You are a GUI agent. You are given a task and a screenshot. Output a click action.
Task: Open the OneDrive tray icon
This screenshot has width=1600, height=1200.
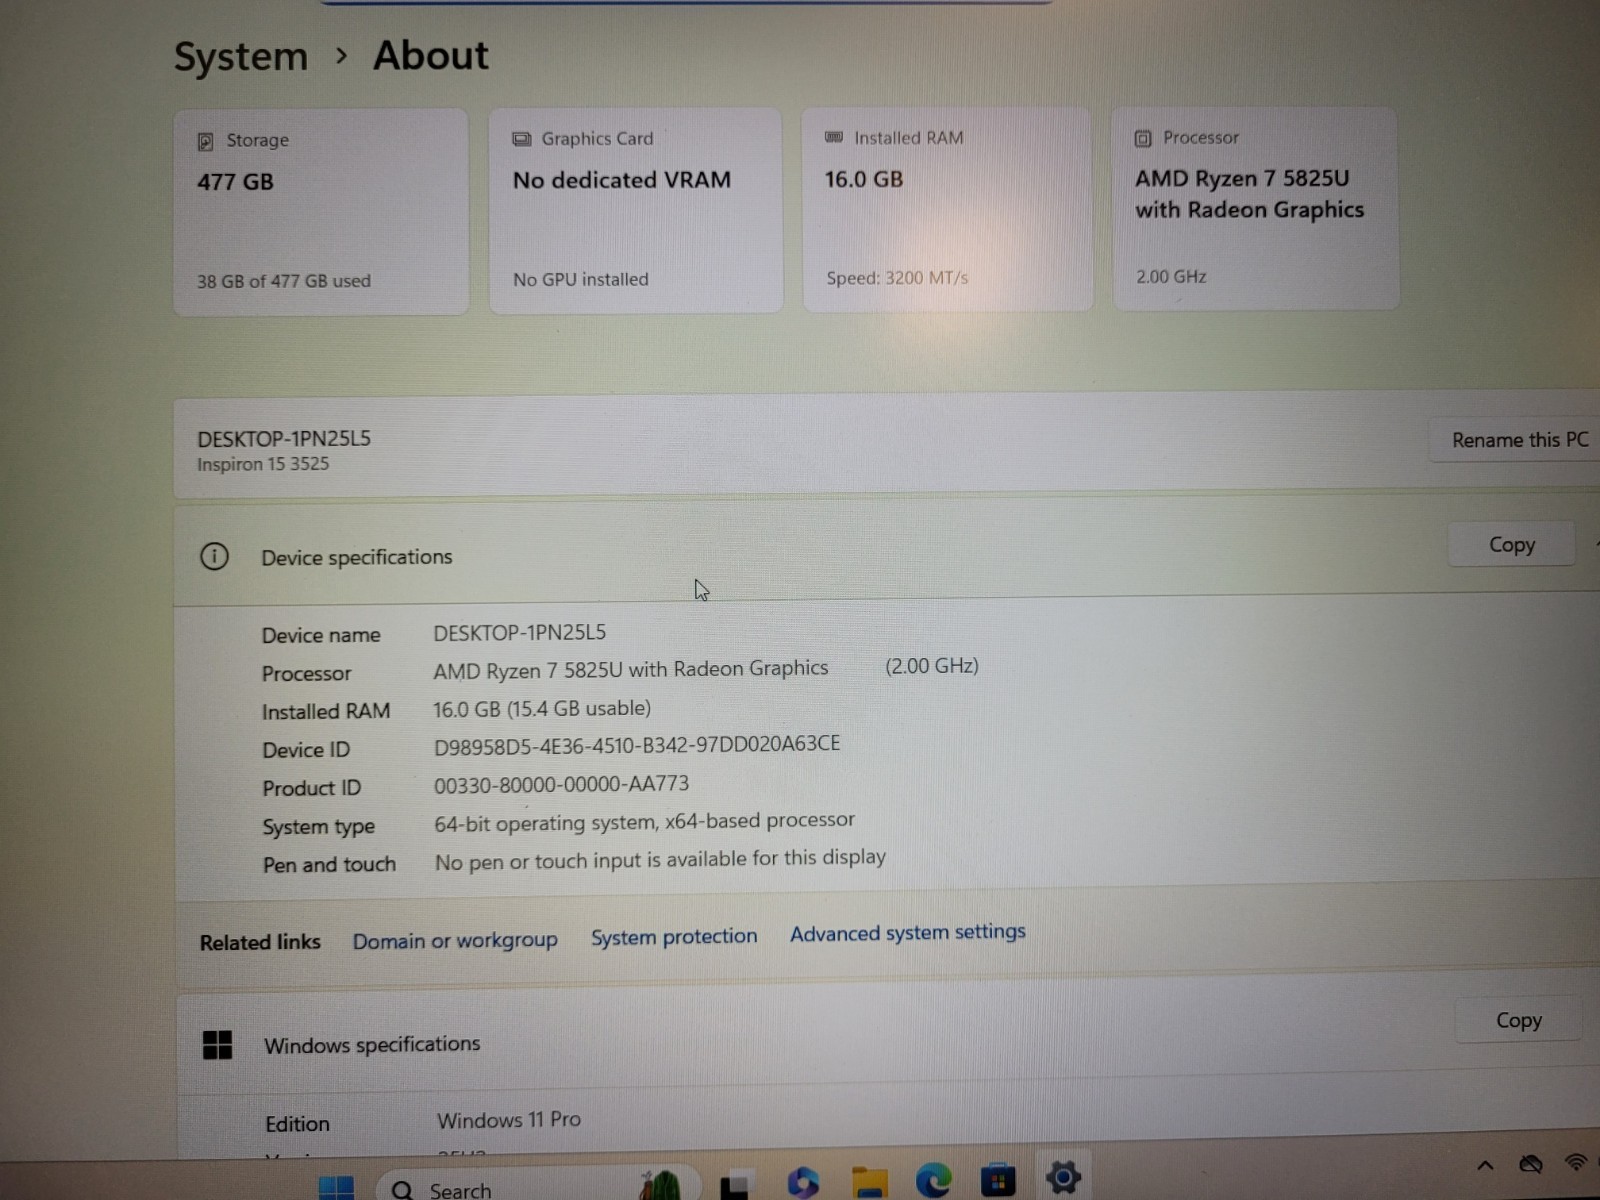(1531, 1164)
